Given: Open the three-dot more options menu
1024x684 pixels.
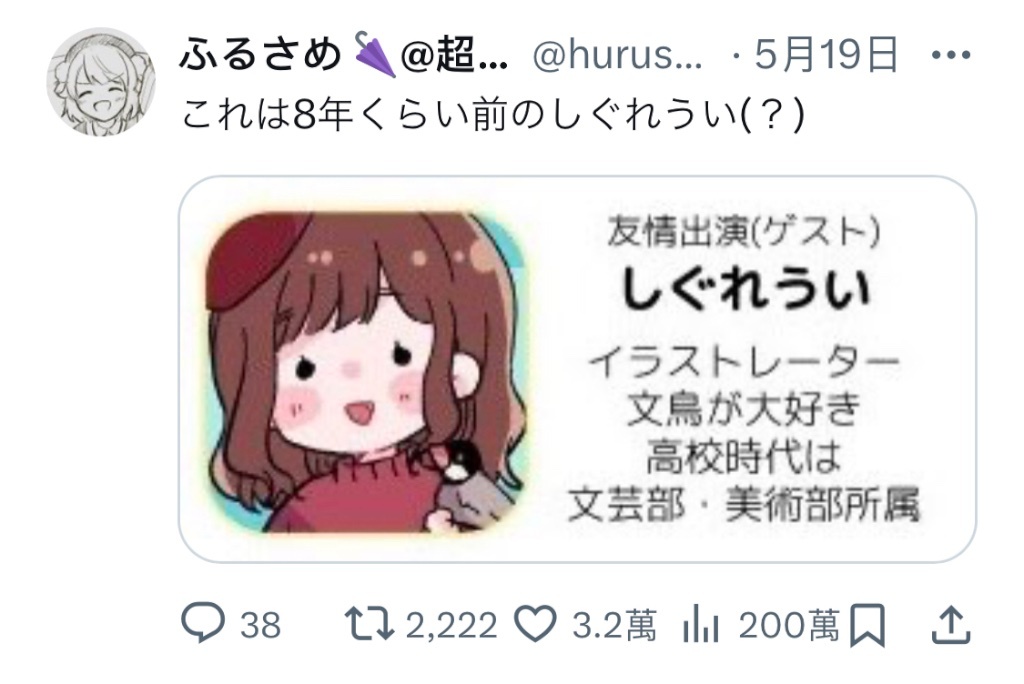Looking at the screenshot, I should 951,55.
